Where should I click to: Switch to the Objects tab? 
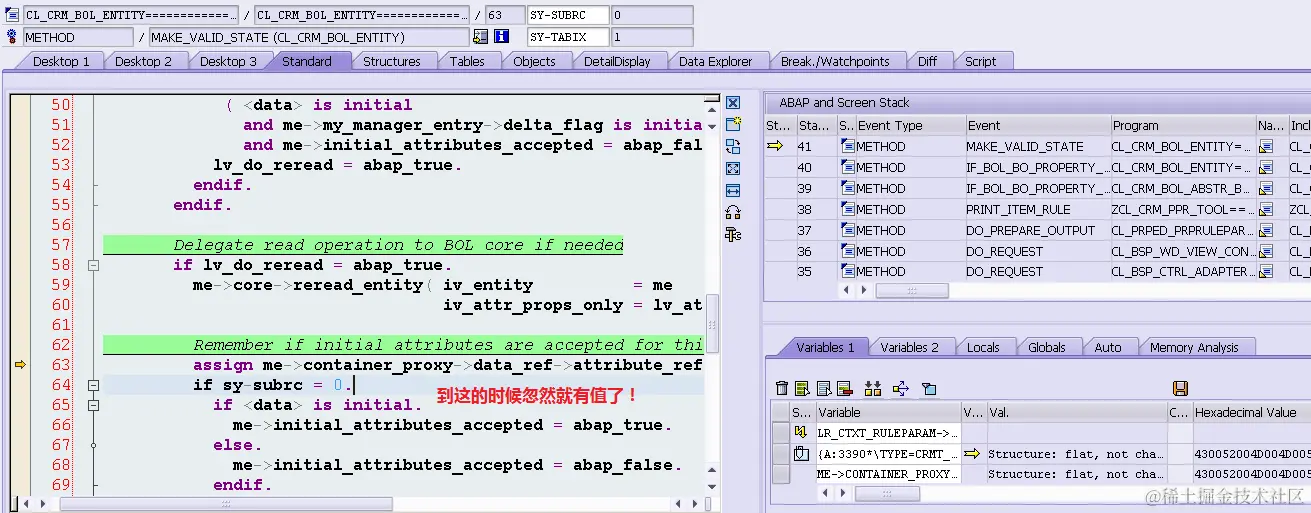pos(534,61)
